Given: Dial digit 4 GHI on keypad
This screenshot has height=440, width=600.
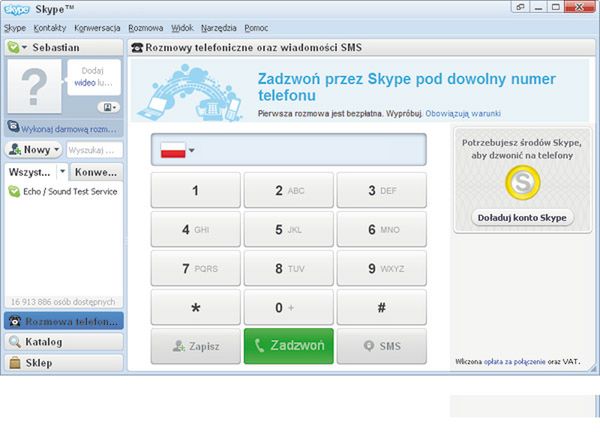Looking at the screenshot, I should coord(196,229).
